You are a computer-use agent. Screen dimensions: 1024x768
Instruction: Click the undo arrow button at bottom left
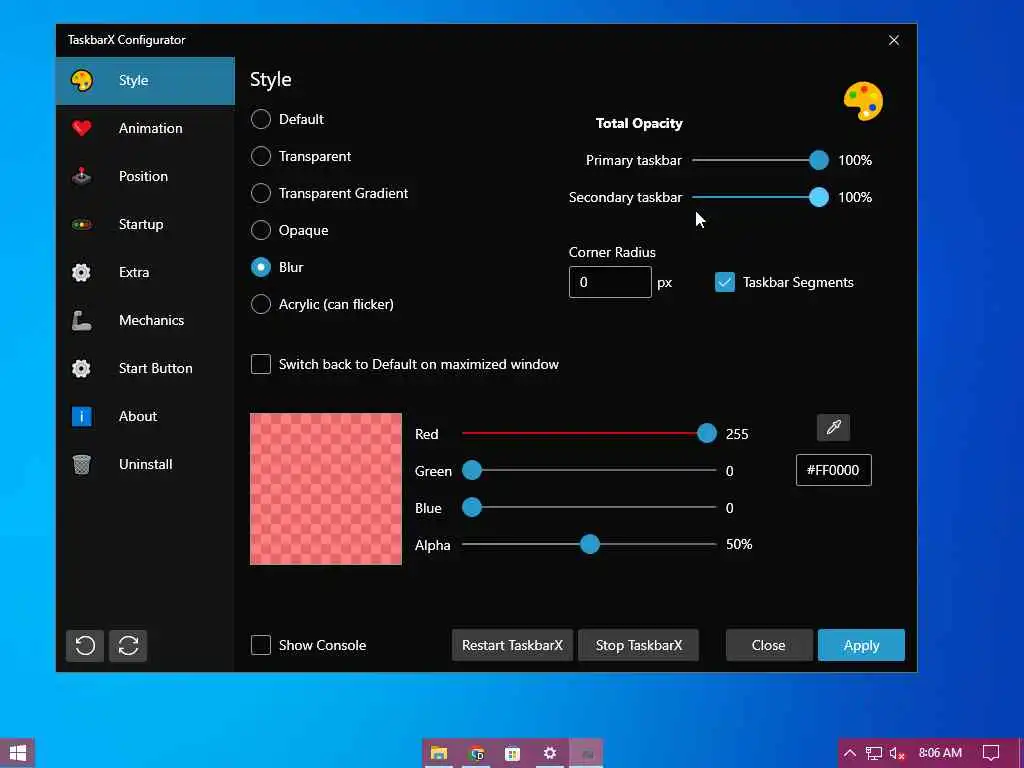(85, 646)
